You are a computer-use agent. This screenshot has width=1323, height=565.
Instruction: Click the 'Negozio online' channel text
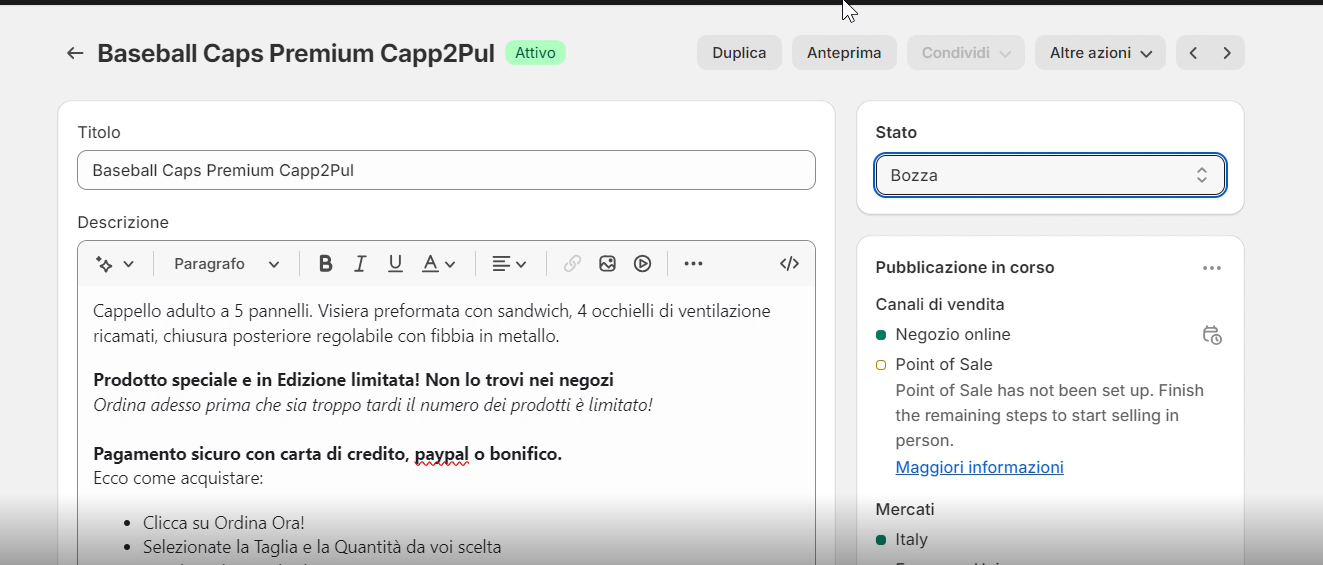(x=953, y=335)
